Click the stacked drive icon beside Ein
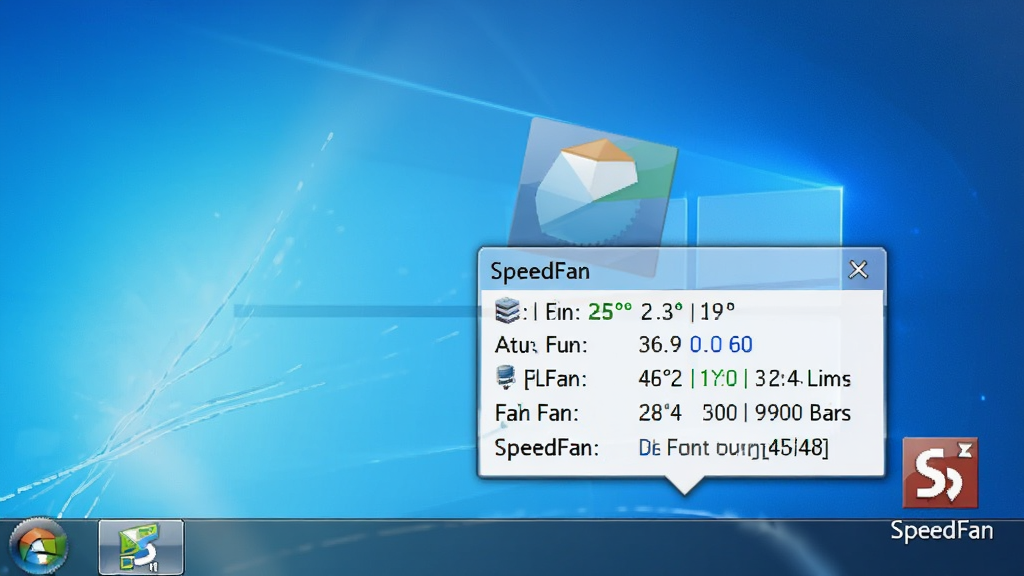Viewport: 1024px width, 576px height. (x=507, y=310)
